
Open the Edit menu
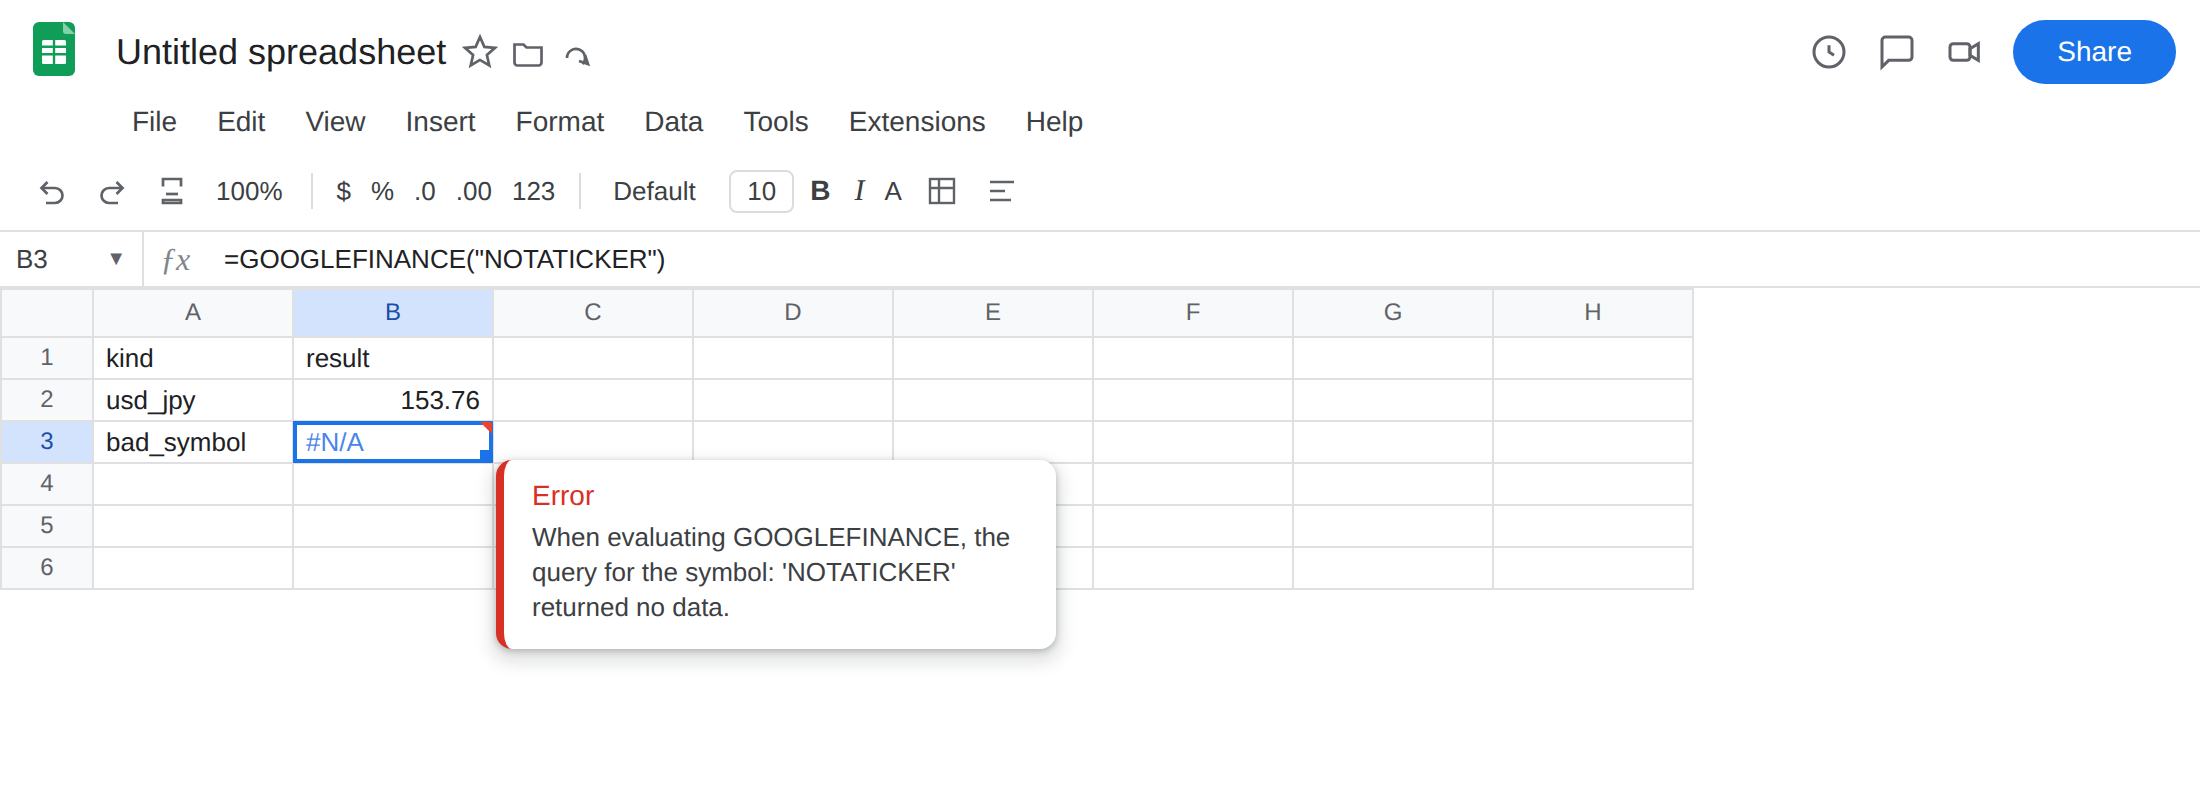[241, 121]
